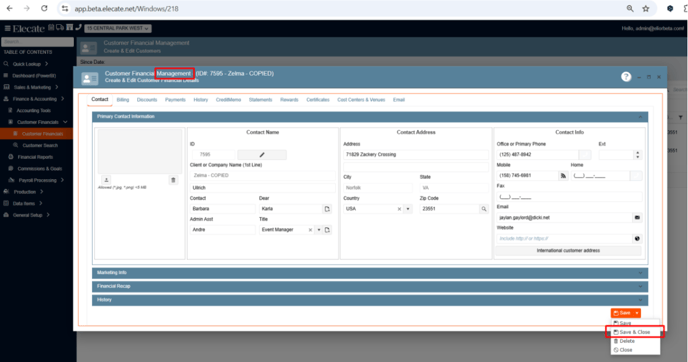Expand the History section panel
The width and height of the screenshot is (688, 362).
point(370,300)
